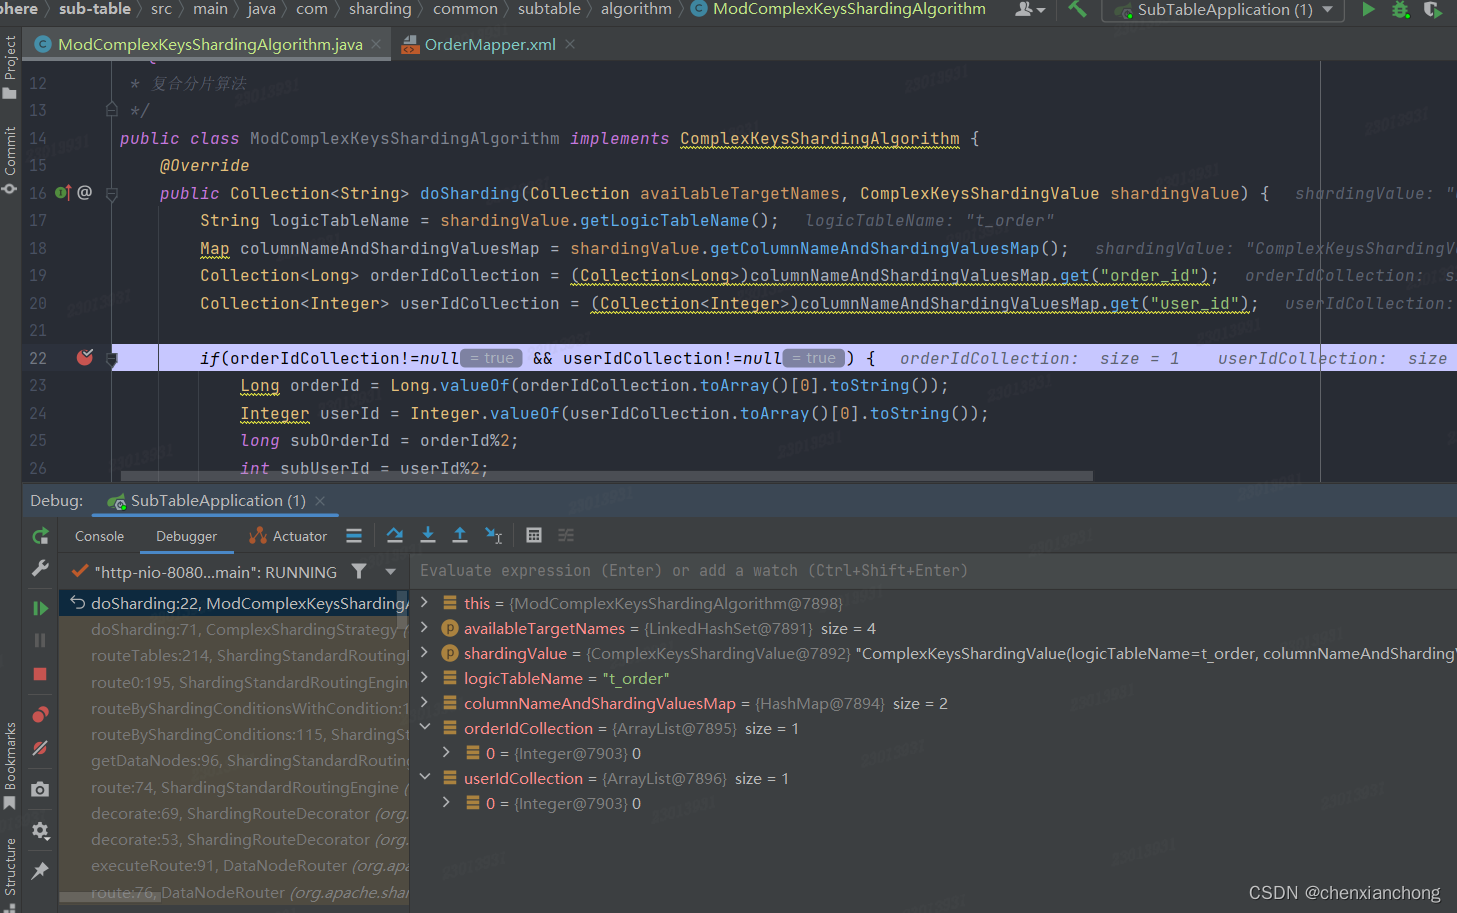The width and height of the screenshot is (1457, 913).
Task: Select routeTables:214 stack frame
Action: (x=234, y=655)
